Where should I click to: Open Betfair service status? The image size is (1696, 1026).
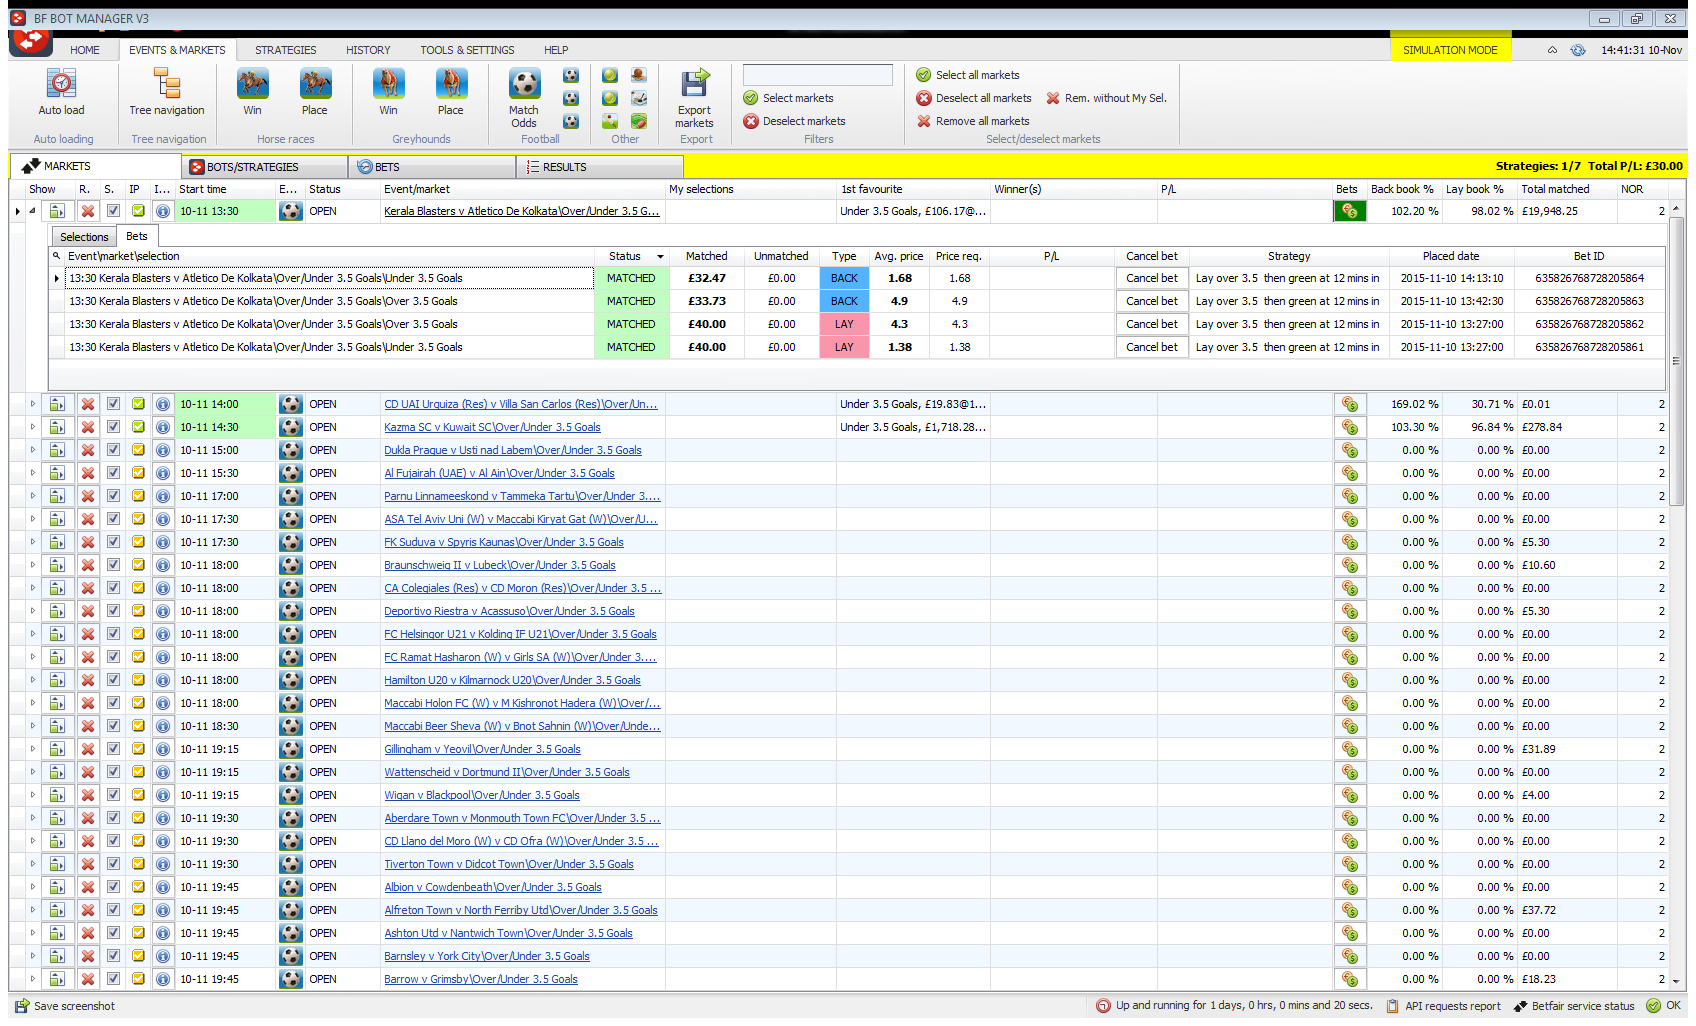pyautogui.click(x=1574, y=1006)
